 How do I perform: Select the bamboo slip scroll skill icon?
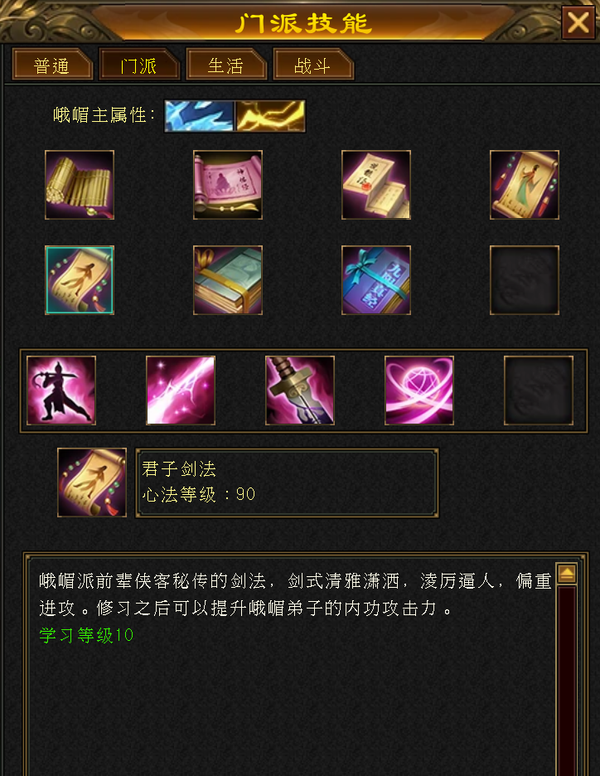[79, 185]
